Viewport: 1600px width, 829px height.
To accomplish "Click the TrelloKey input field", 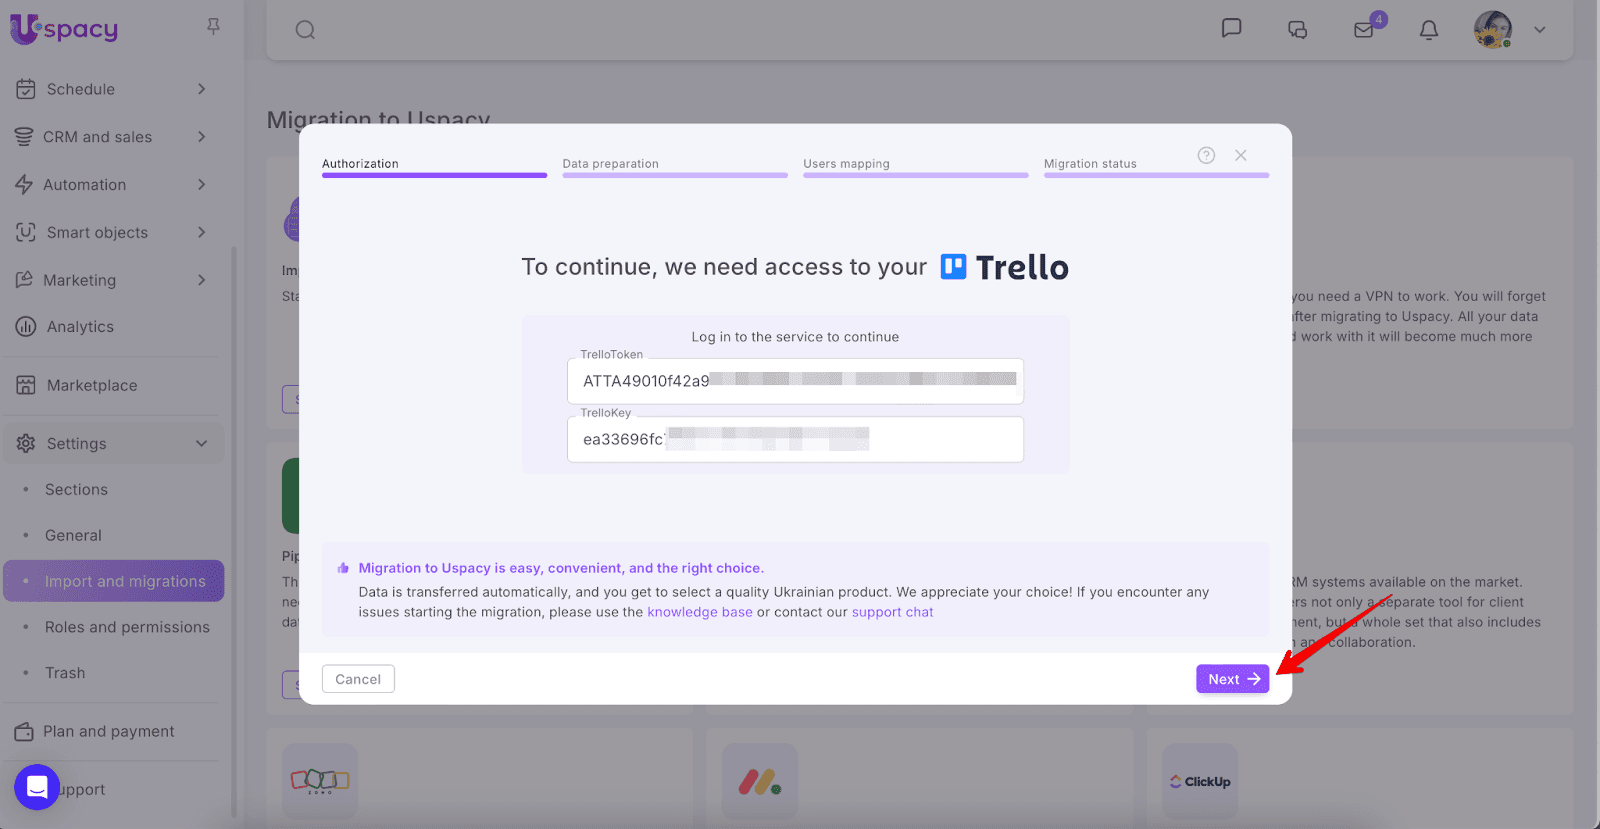I will point(795,439).
